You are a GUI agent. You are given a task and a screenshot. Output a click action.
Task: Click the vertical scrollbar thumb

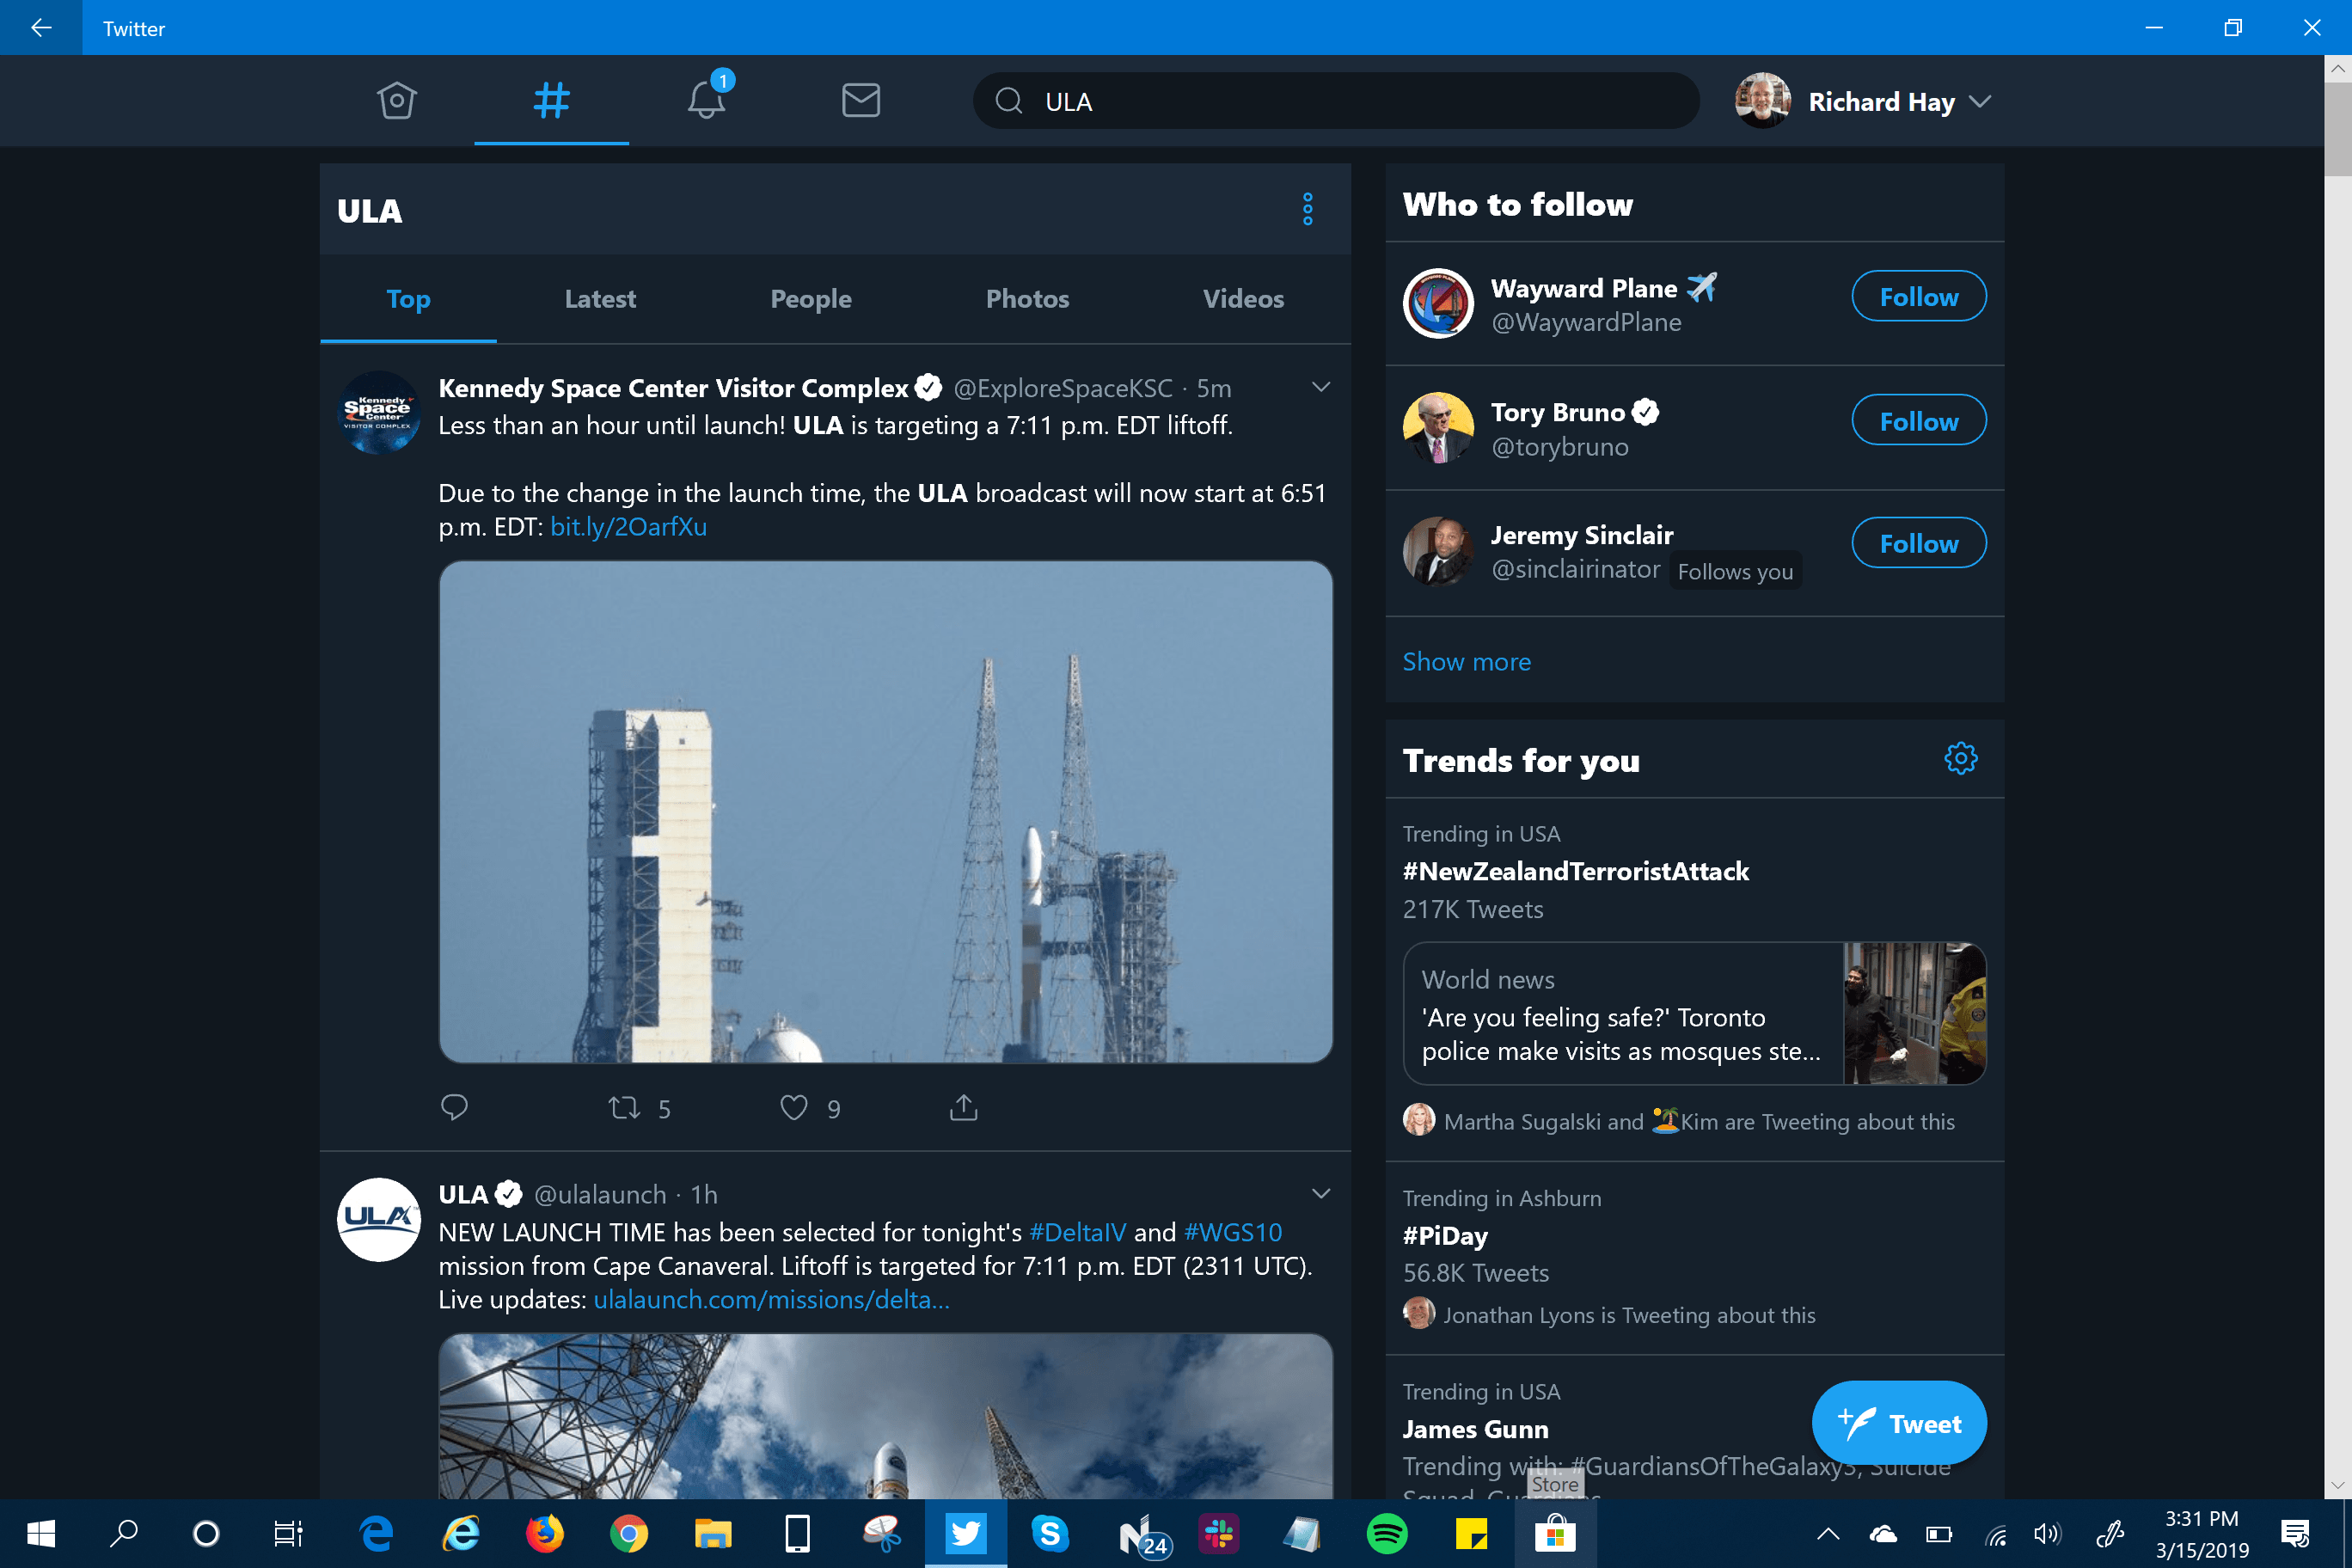coord(2337,130)
